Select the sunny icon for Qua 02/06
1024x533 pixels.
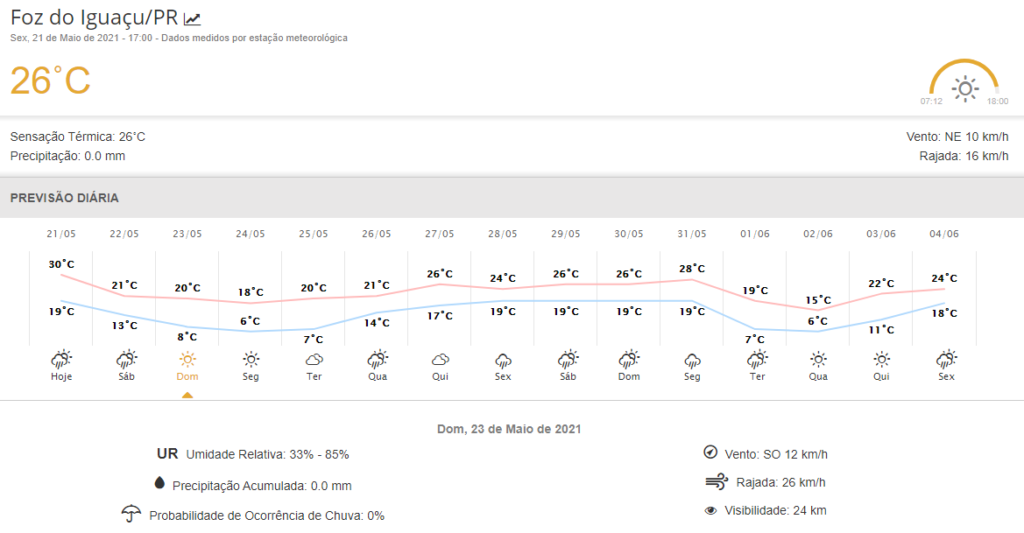click(817, 359)
